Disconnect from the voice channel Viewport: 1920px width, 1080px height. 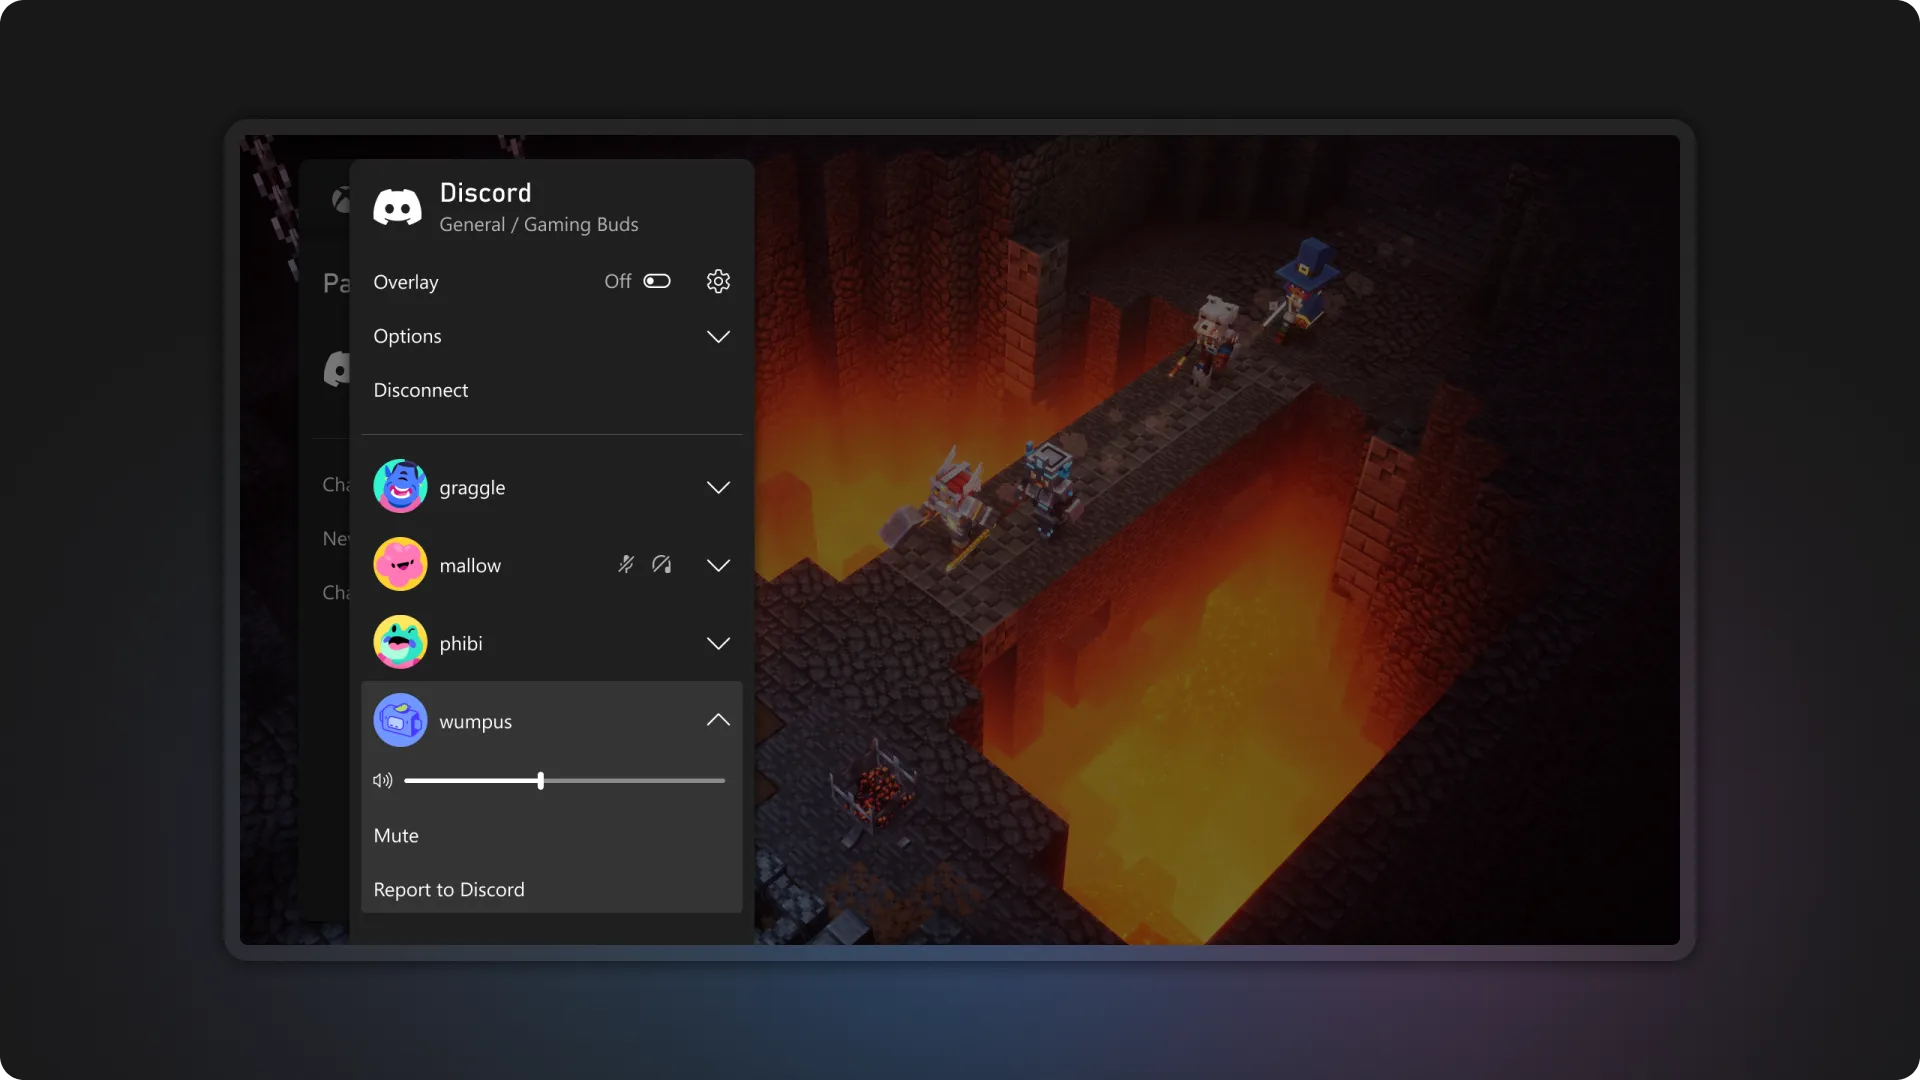coord(421,390)
